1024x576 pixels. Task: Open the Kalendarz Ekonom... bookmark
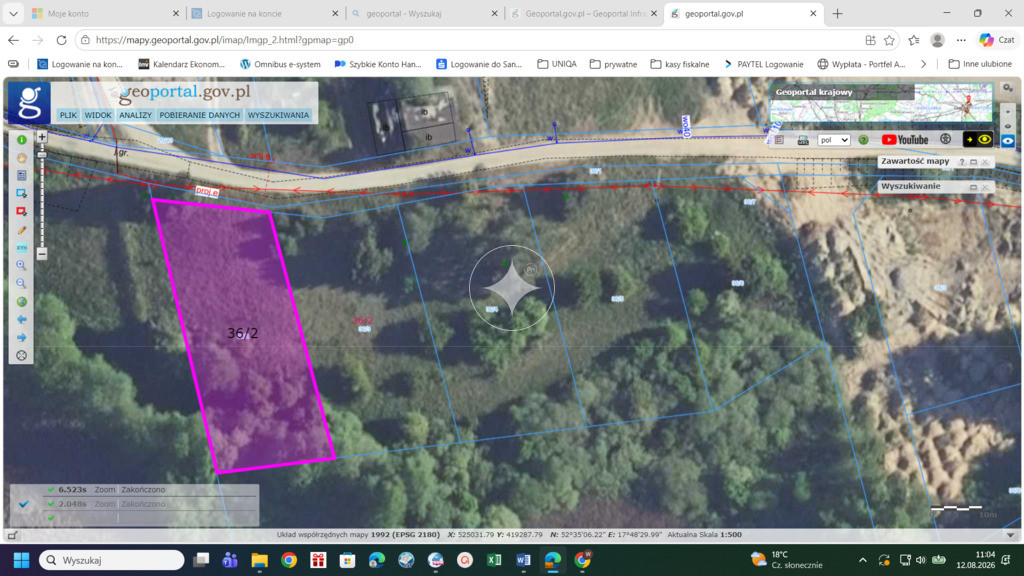(x=182, y=64)
